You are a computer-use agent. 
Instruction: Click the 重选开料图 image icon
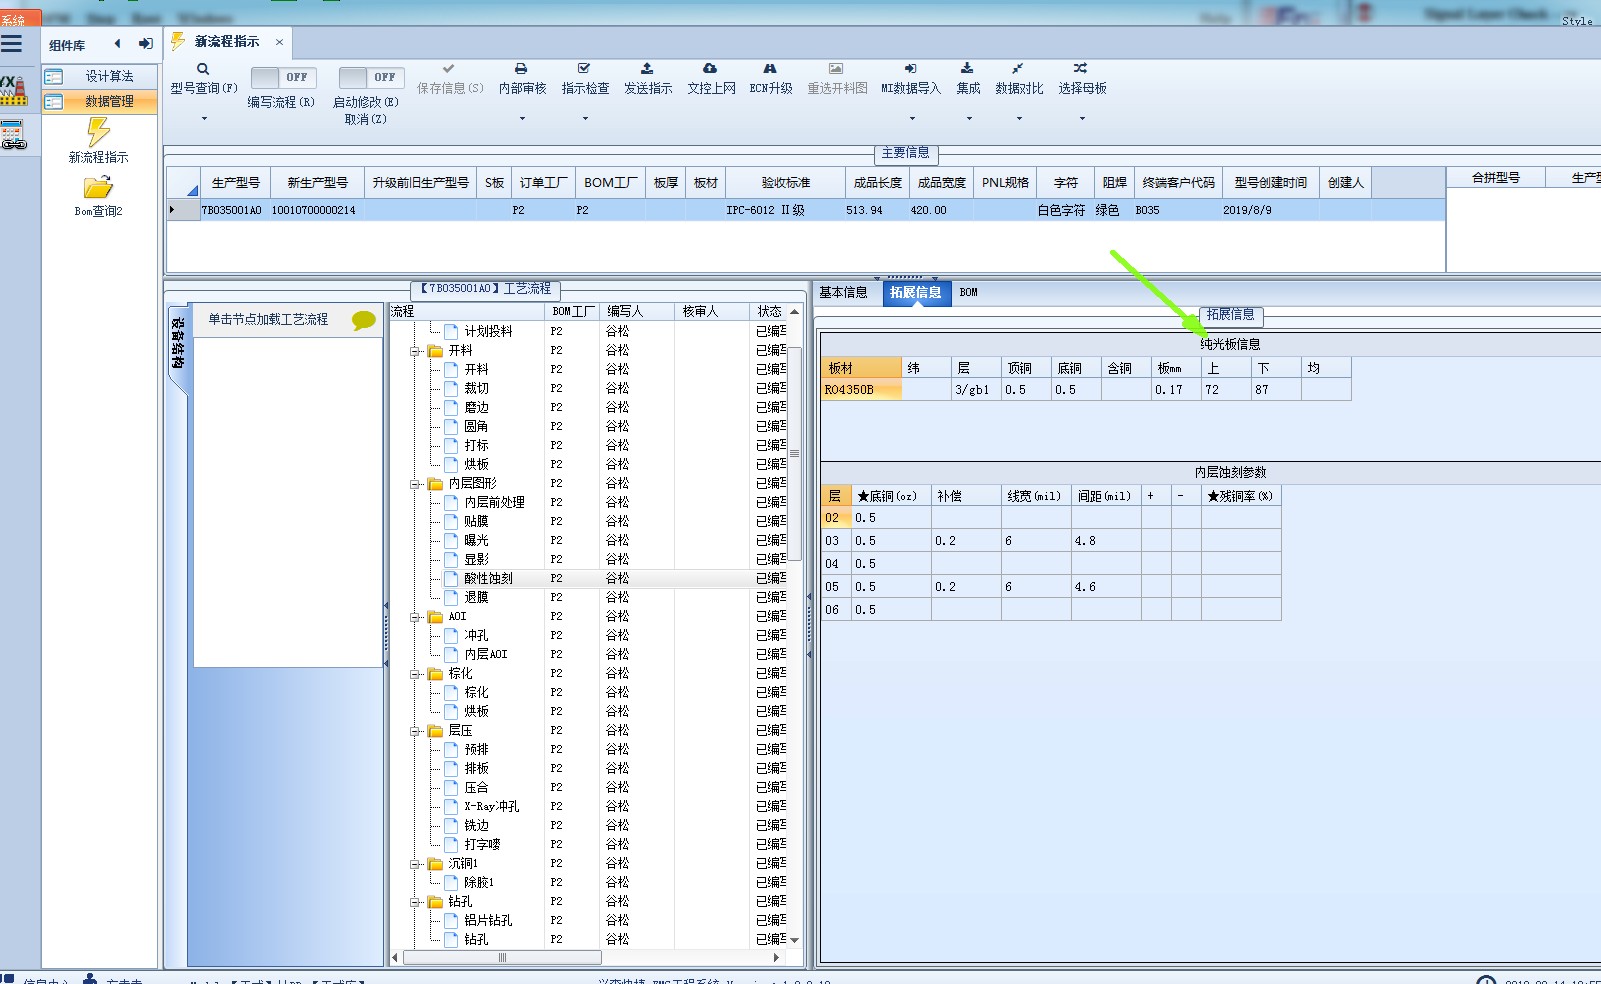pyautogui.click(x=836, y=69)
